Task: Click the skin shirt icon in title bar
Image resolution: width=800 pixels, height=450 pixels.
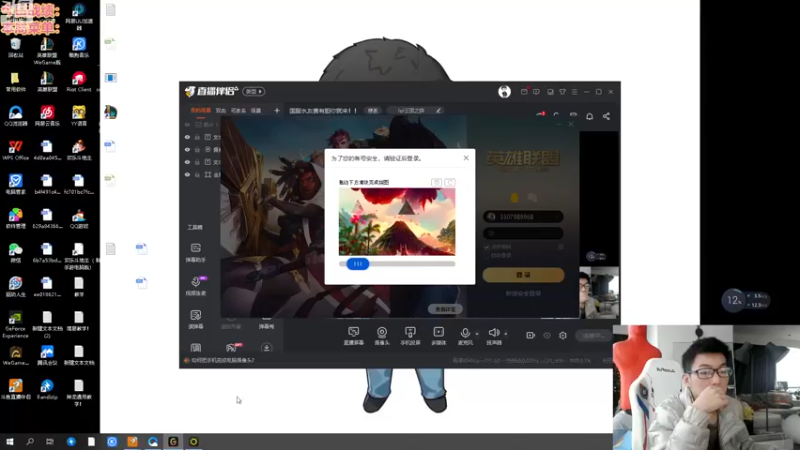Action: 562,92
